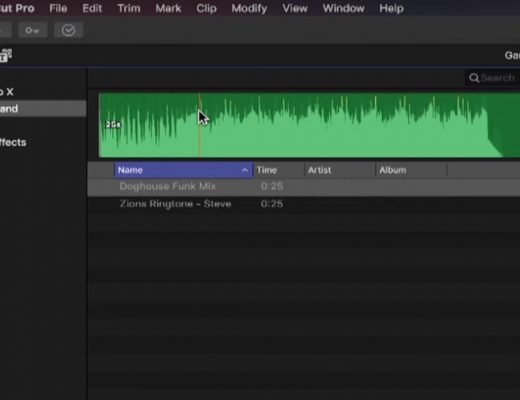Click the audio waveform preview
Screen dimensions: 520x400
tap(309, 125)
